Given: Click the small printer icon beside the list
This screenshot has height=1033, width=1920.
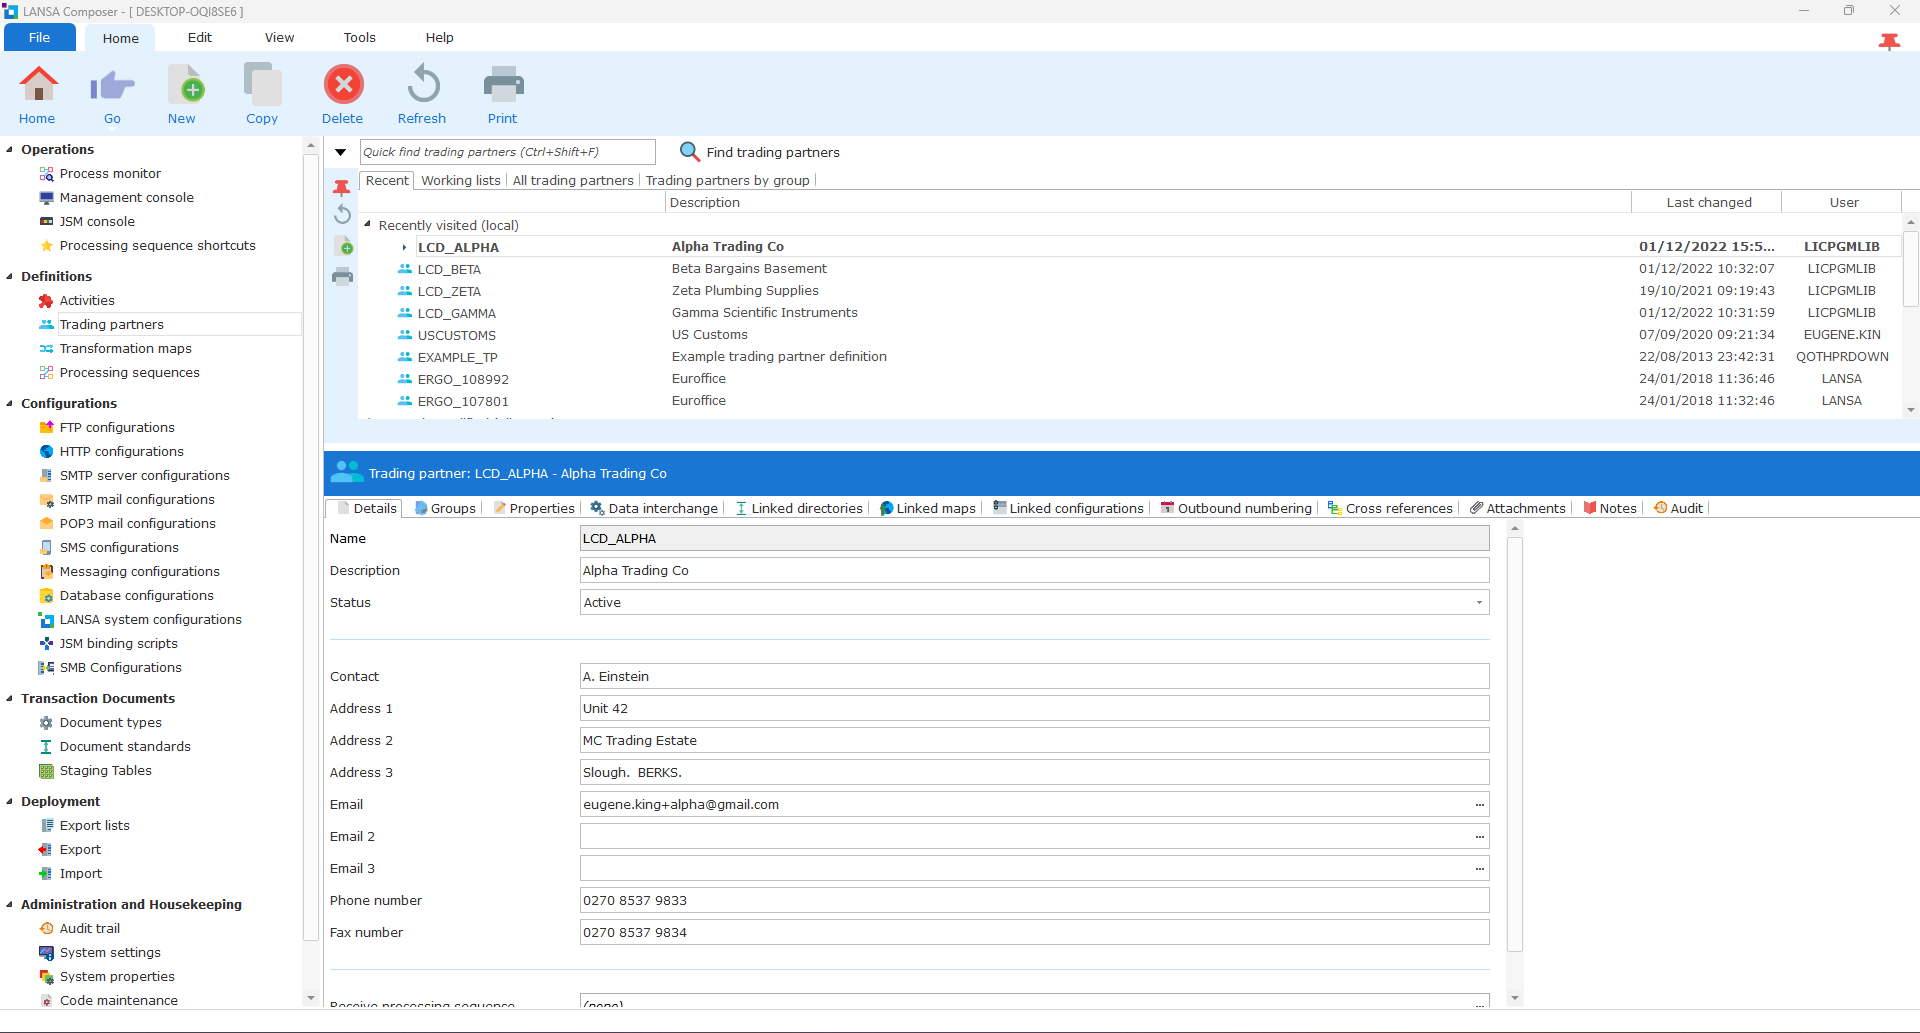Looking at the screenshot, I should 342,277.
